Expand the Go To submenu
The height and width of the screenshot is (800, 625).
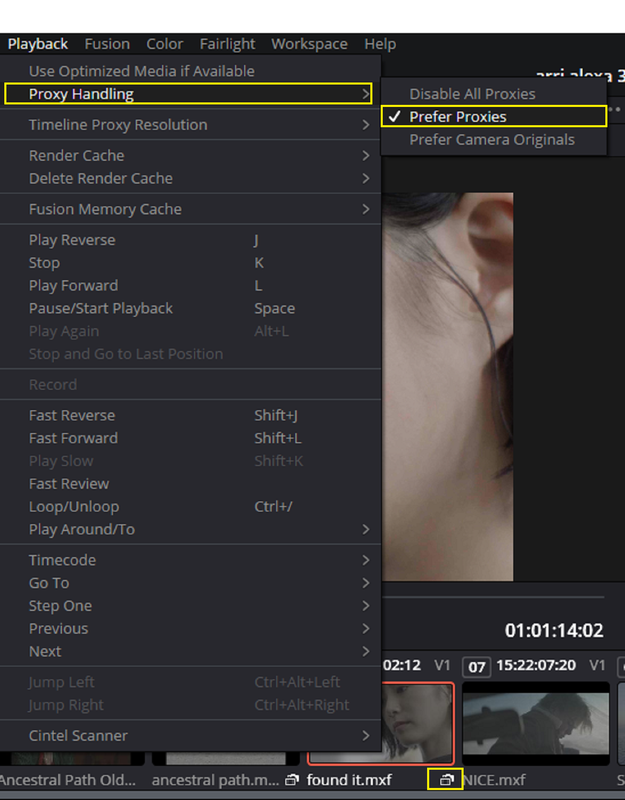click(x=190, y=583)
